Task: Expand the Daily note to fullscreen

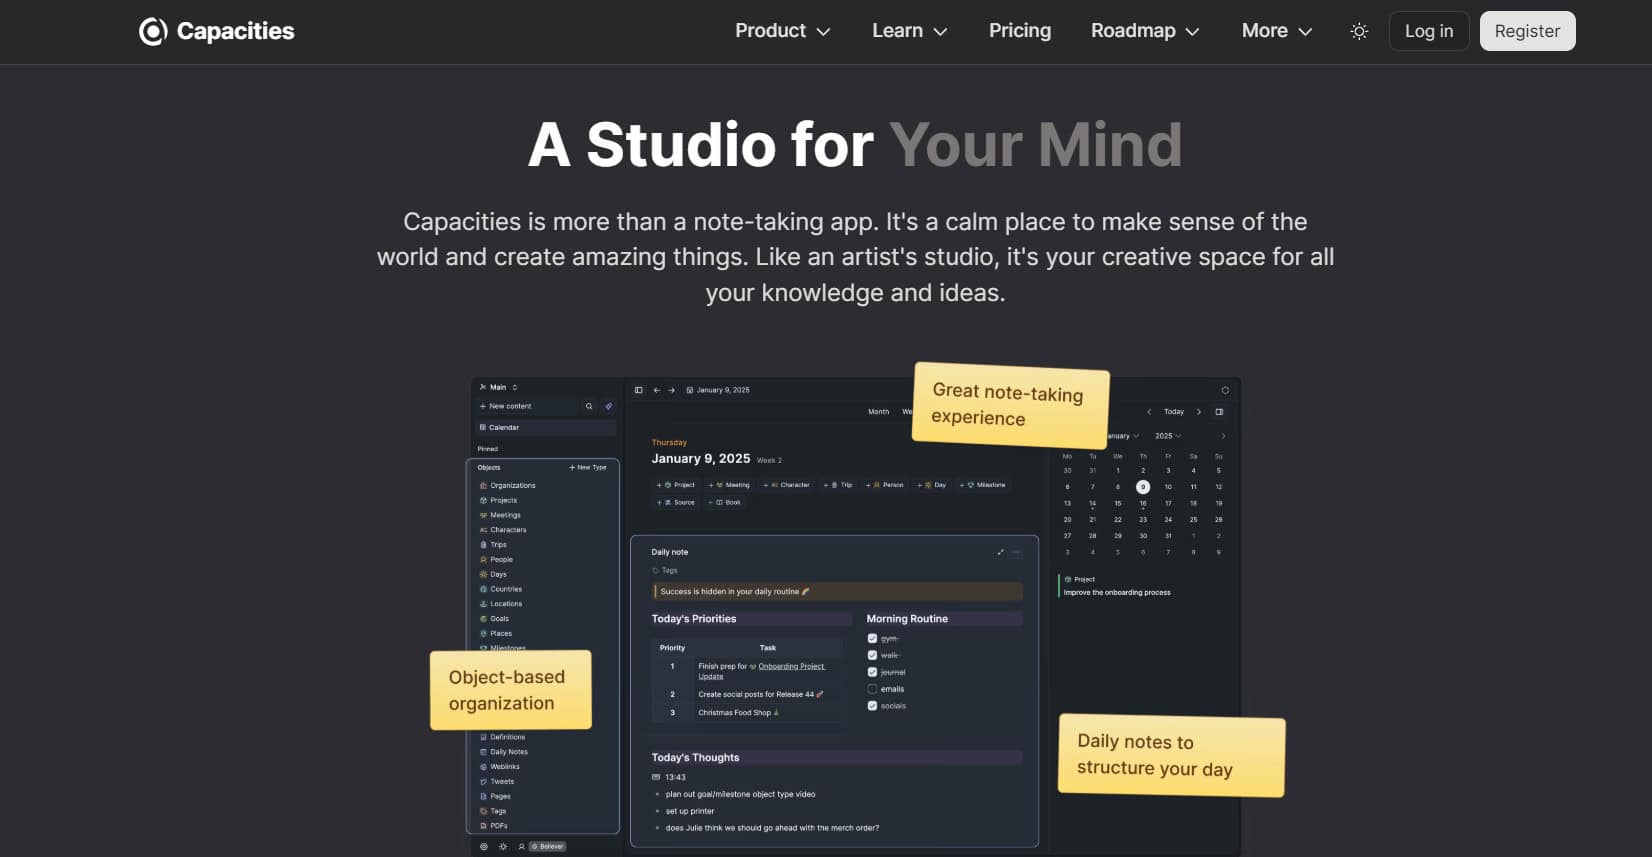Action: coord(1000,552)
